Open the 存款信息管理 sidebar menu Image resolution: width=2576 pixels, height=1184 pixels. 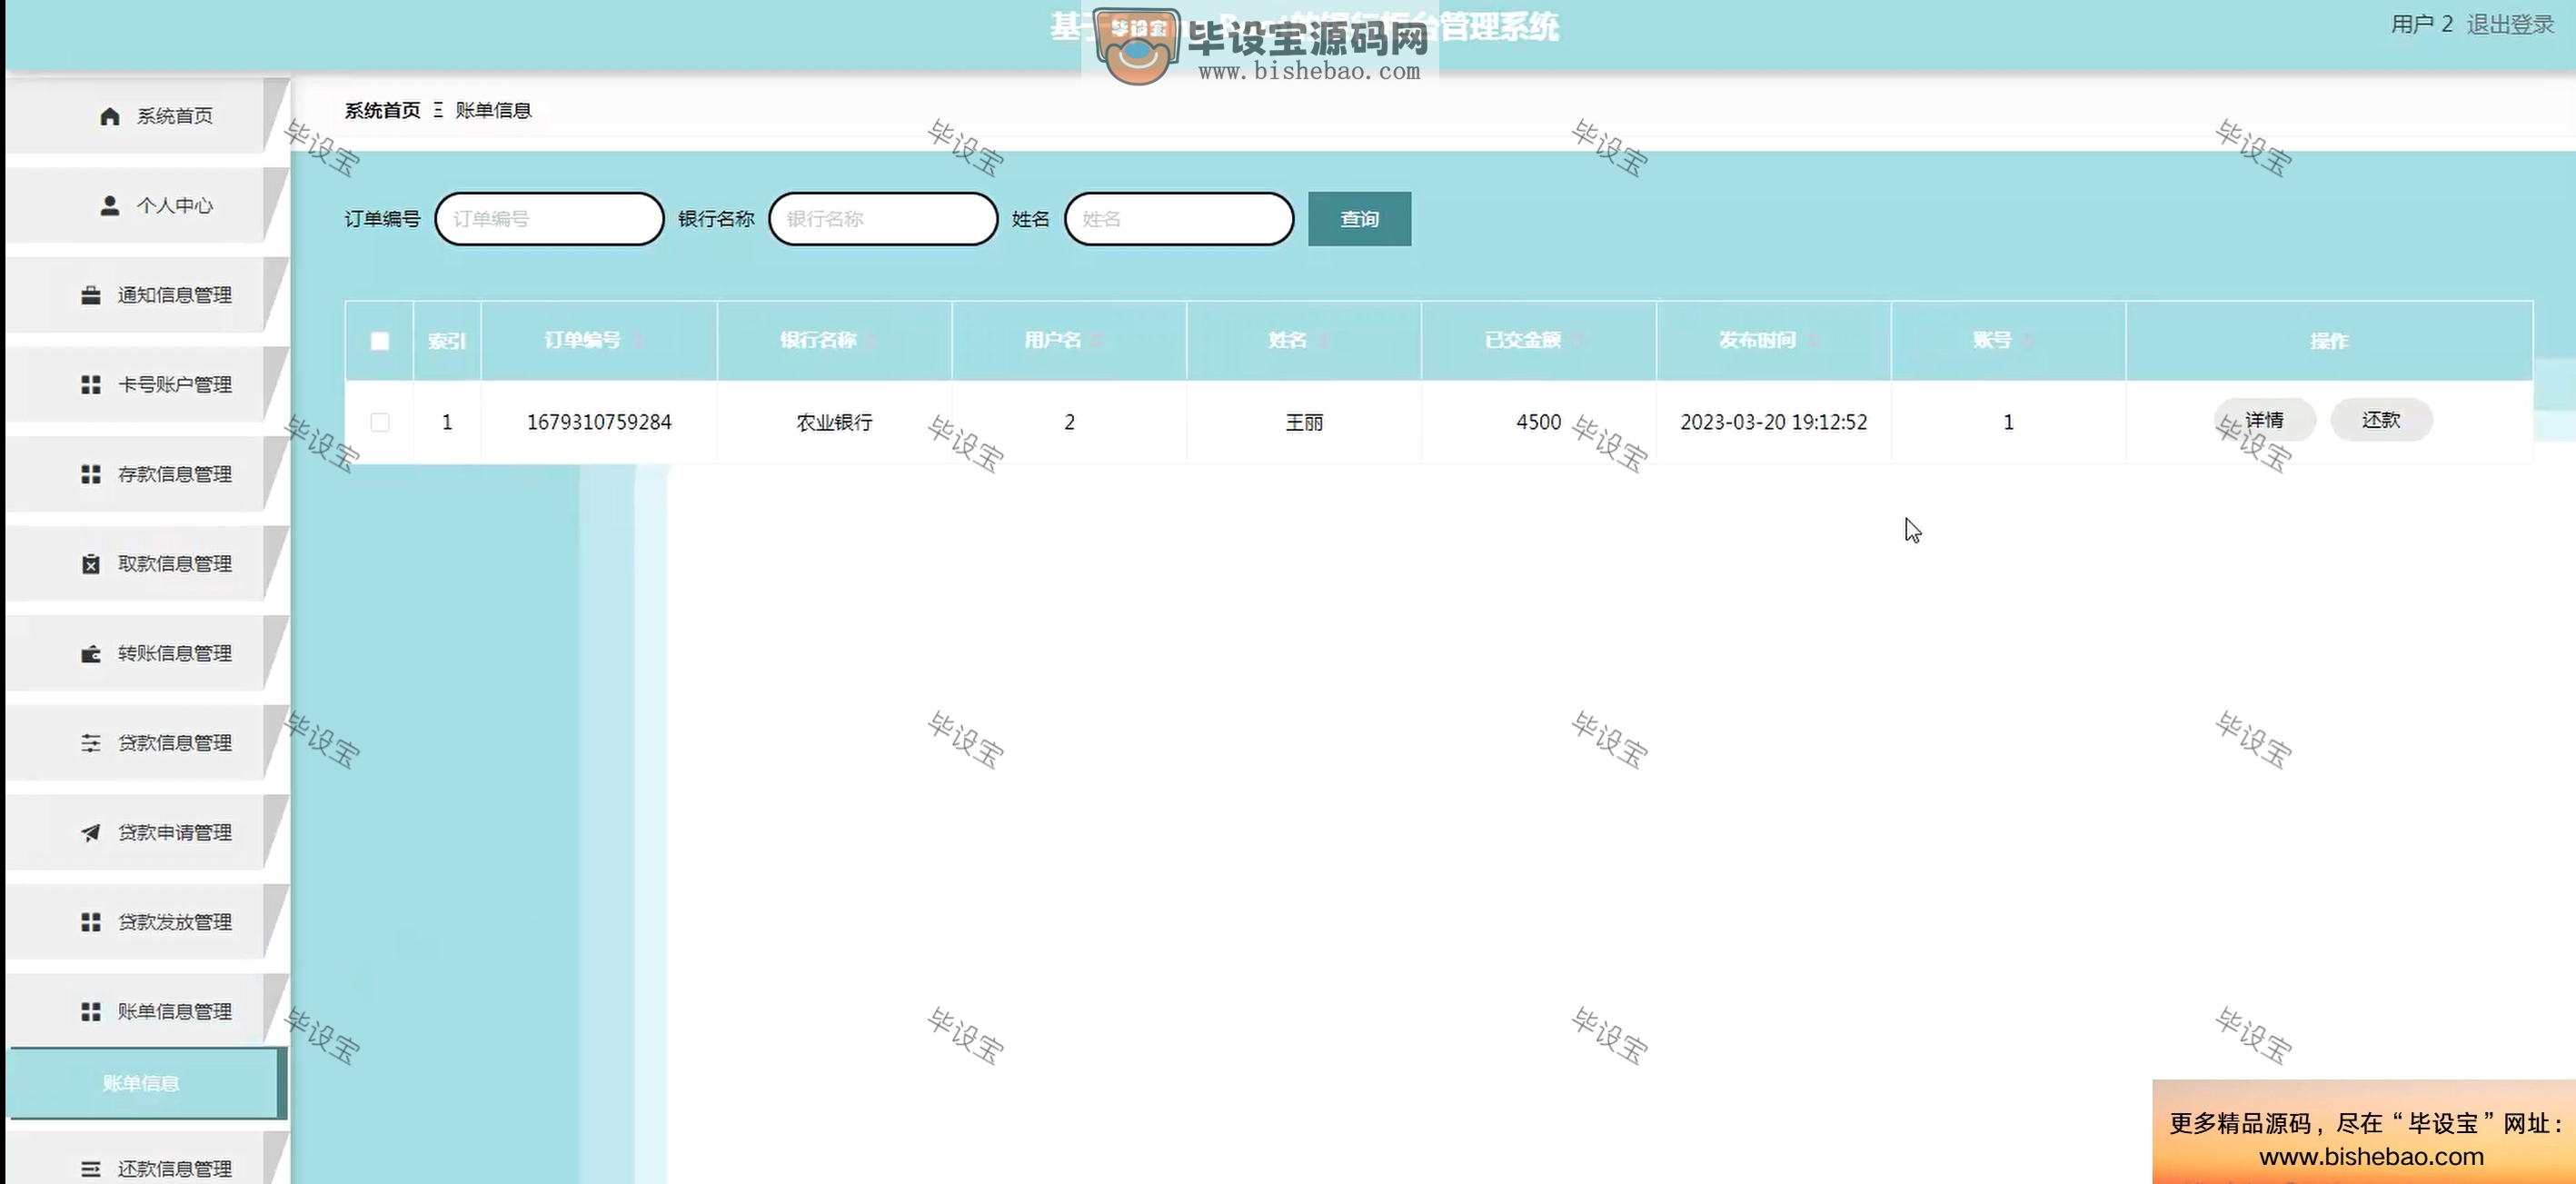click(147, 474)
